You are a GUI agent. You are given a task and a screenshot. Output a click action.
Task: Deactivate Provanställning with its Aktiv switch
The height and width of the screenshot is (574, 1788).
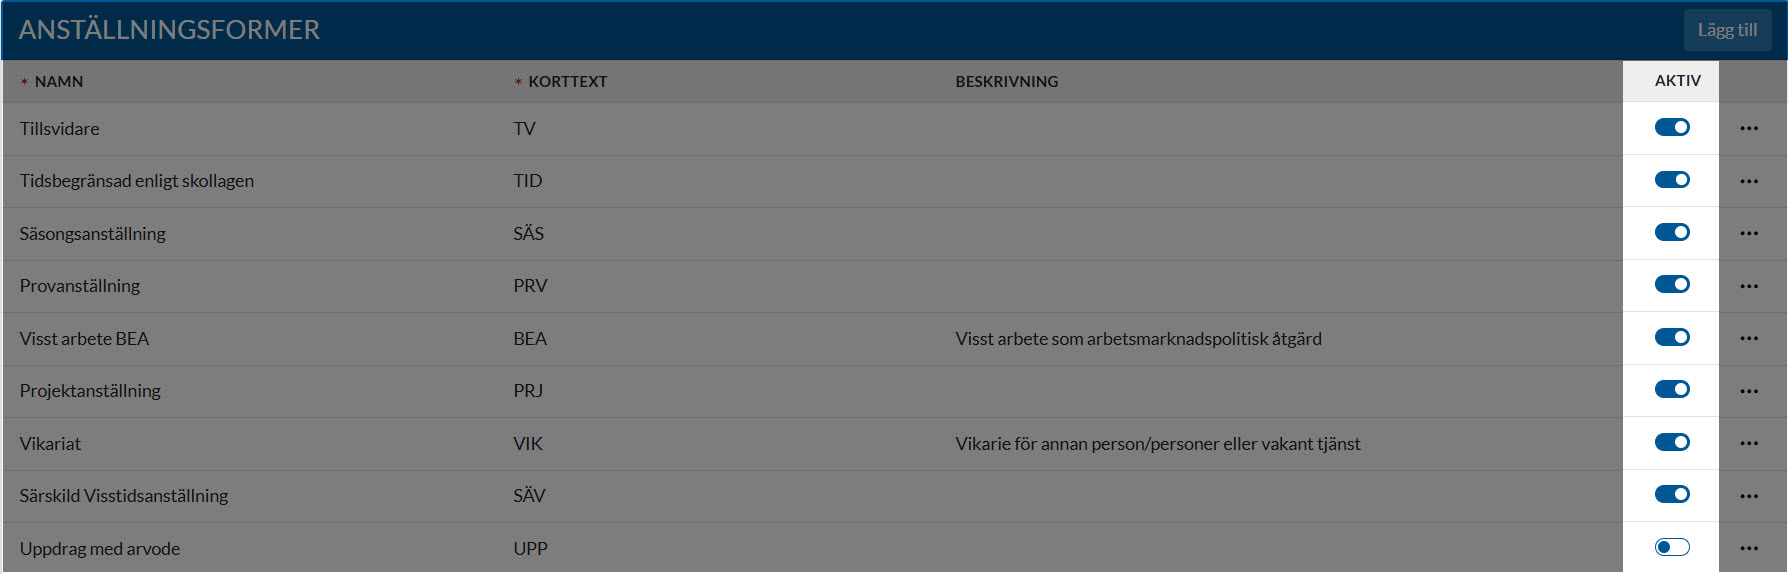pyautogui.click(x=1672, y=284)
